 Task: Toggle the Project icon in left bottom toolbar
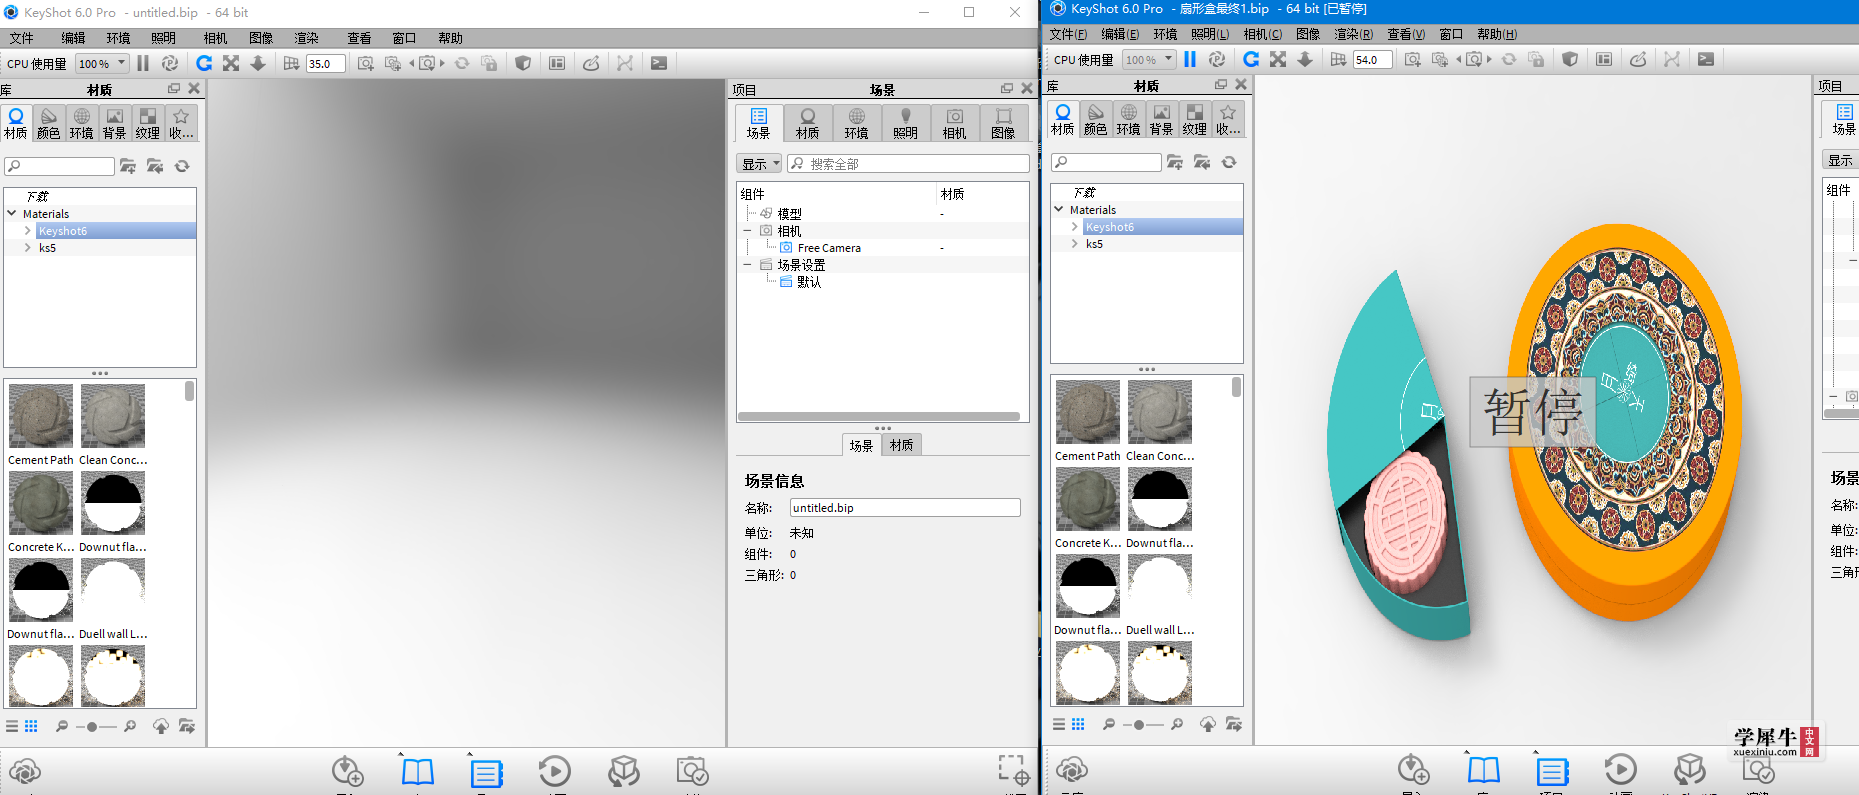click(x=487, y=773)
